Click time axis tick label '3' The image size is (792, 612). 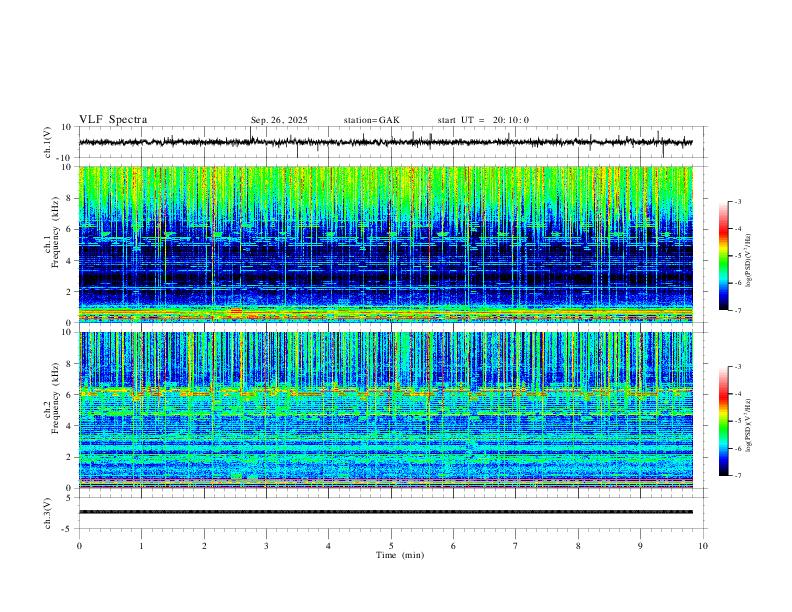pyautogui.click(x=266, y=546)
